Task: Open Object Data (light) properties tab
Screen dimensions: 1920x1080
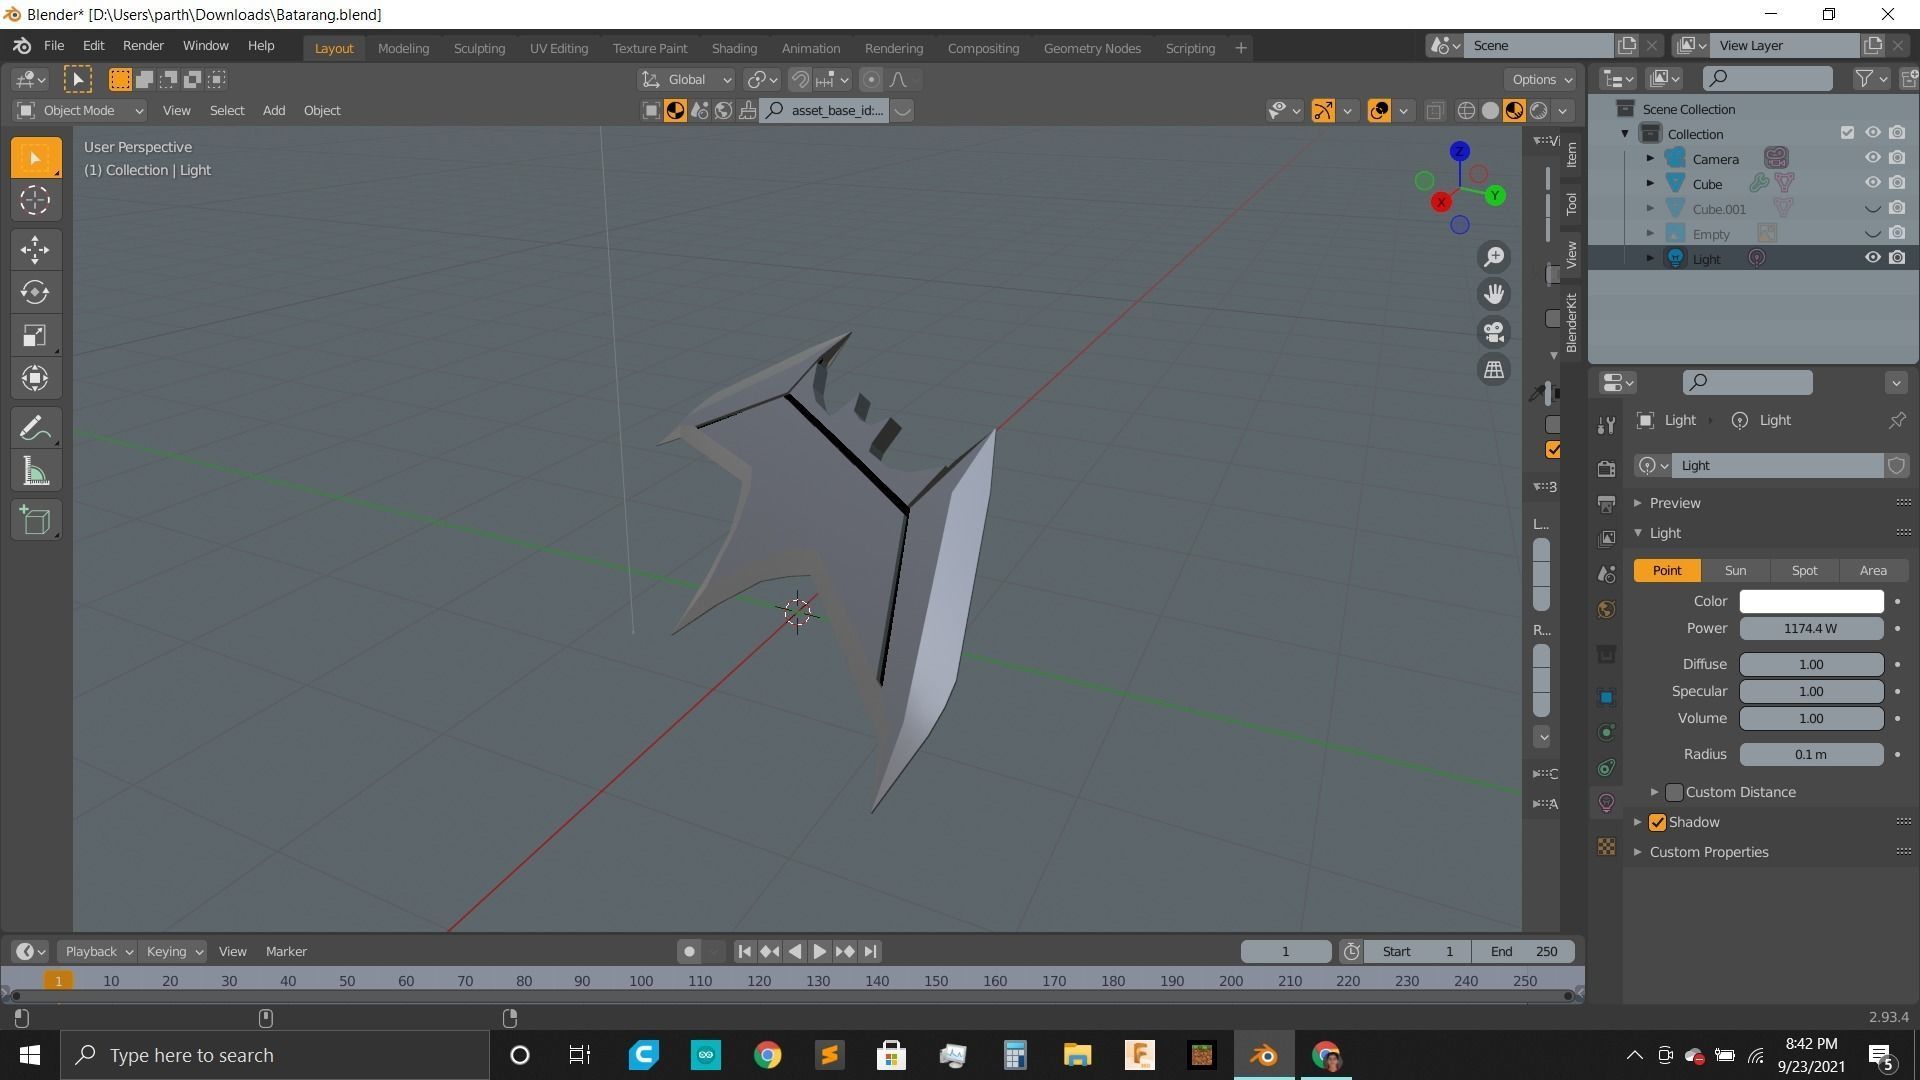Action: pyautogui.click(x=1606, y=803)
